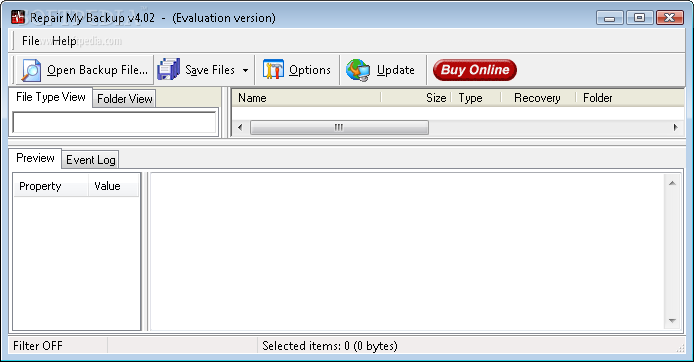Sort by the Type column header

coord(476,98)
